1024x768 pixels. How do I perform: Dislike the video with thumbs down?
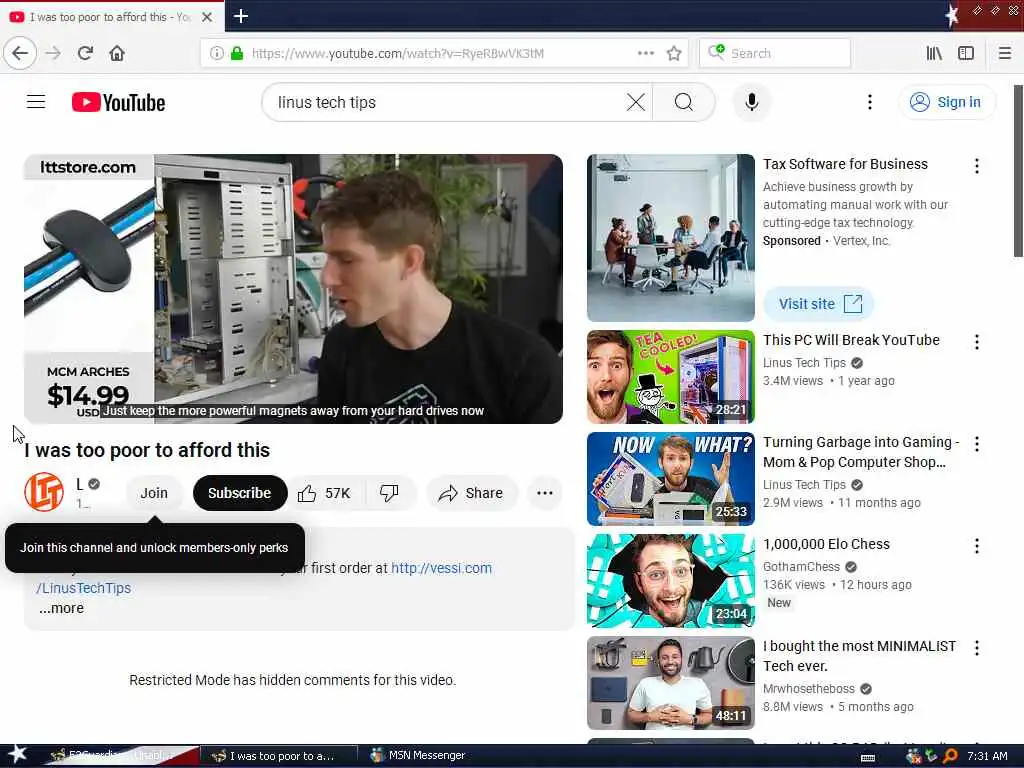pyautogui.click(x=389, y=493)
